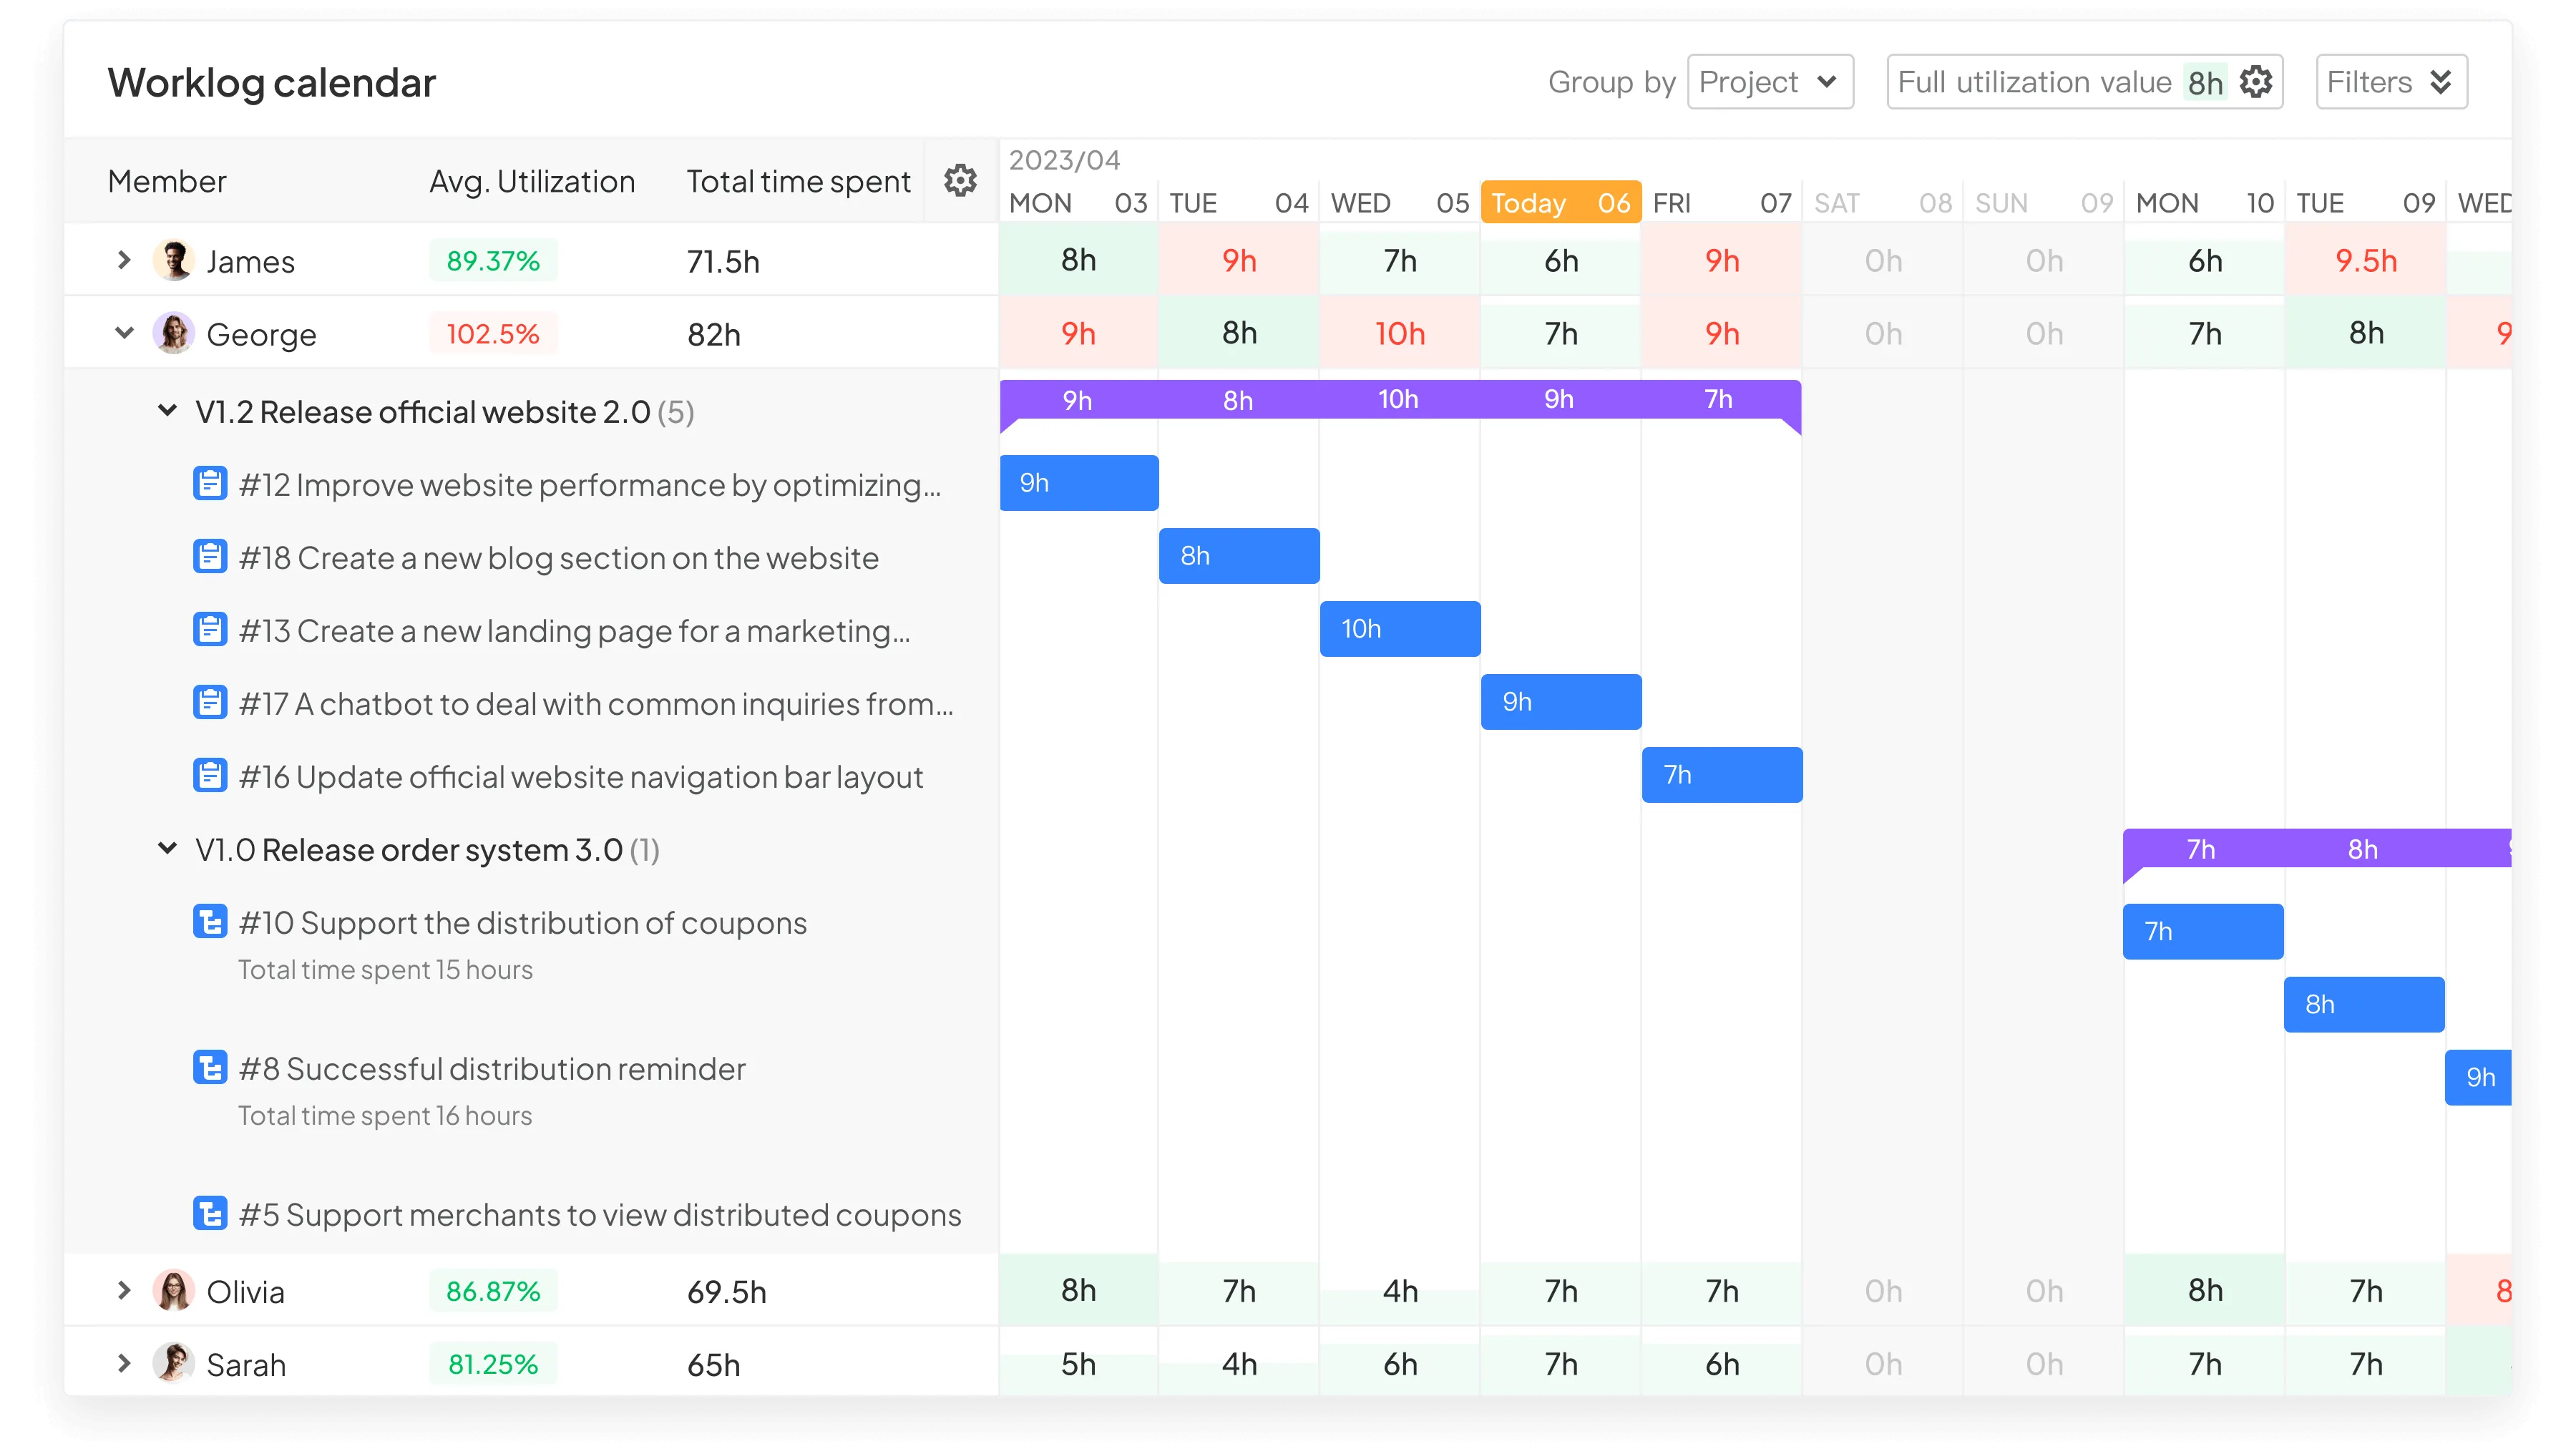
Task: Open #17 chatbot task link
Action: 596,704
